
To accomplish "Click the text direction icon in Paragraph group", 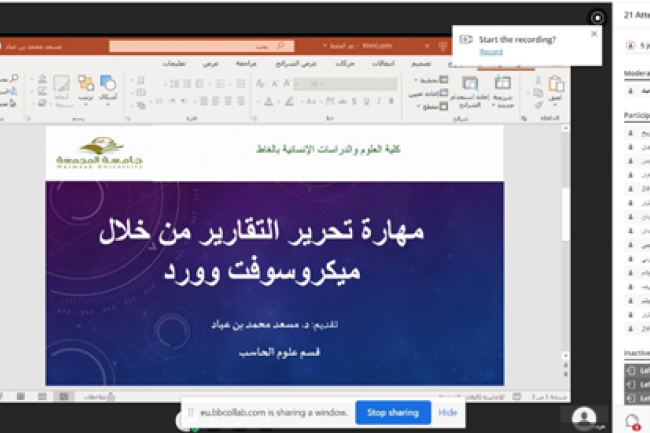I will click(x=141, y=80).
